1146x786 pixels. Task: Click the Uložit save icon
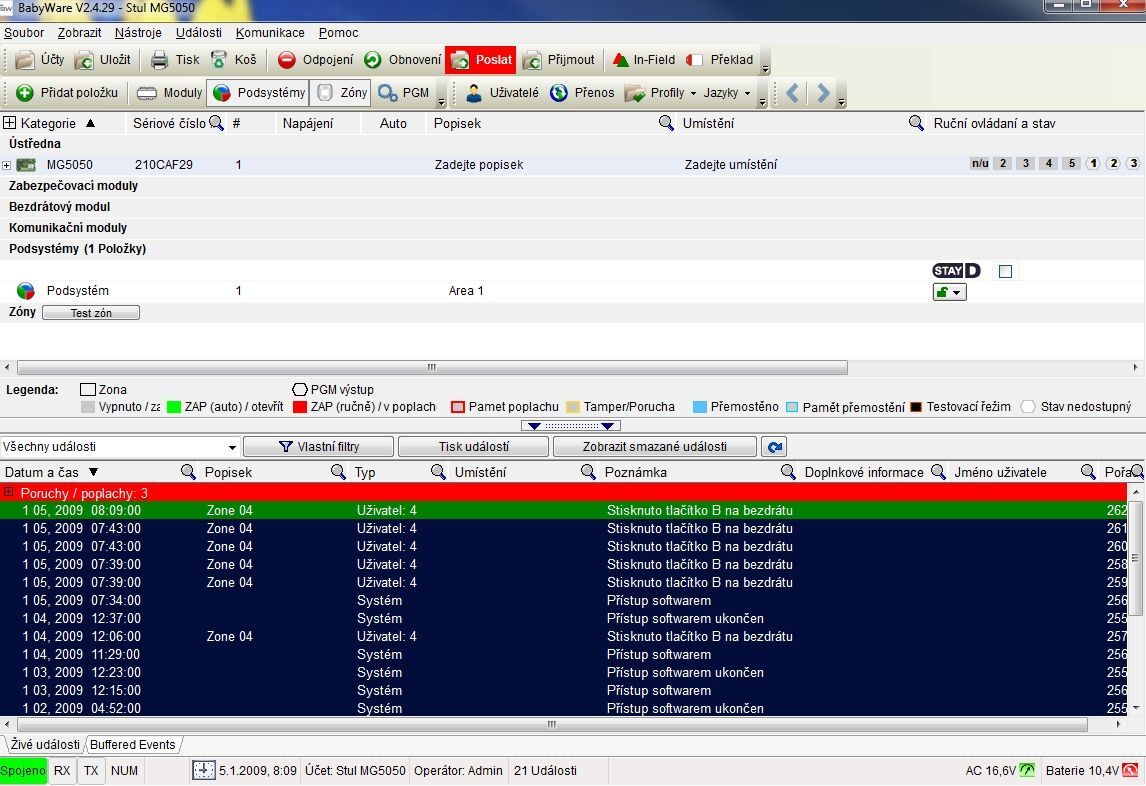pyautogui.click(x=85, y=60)
